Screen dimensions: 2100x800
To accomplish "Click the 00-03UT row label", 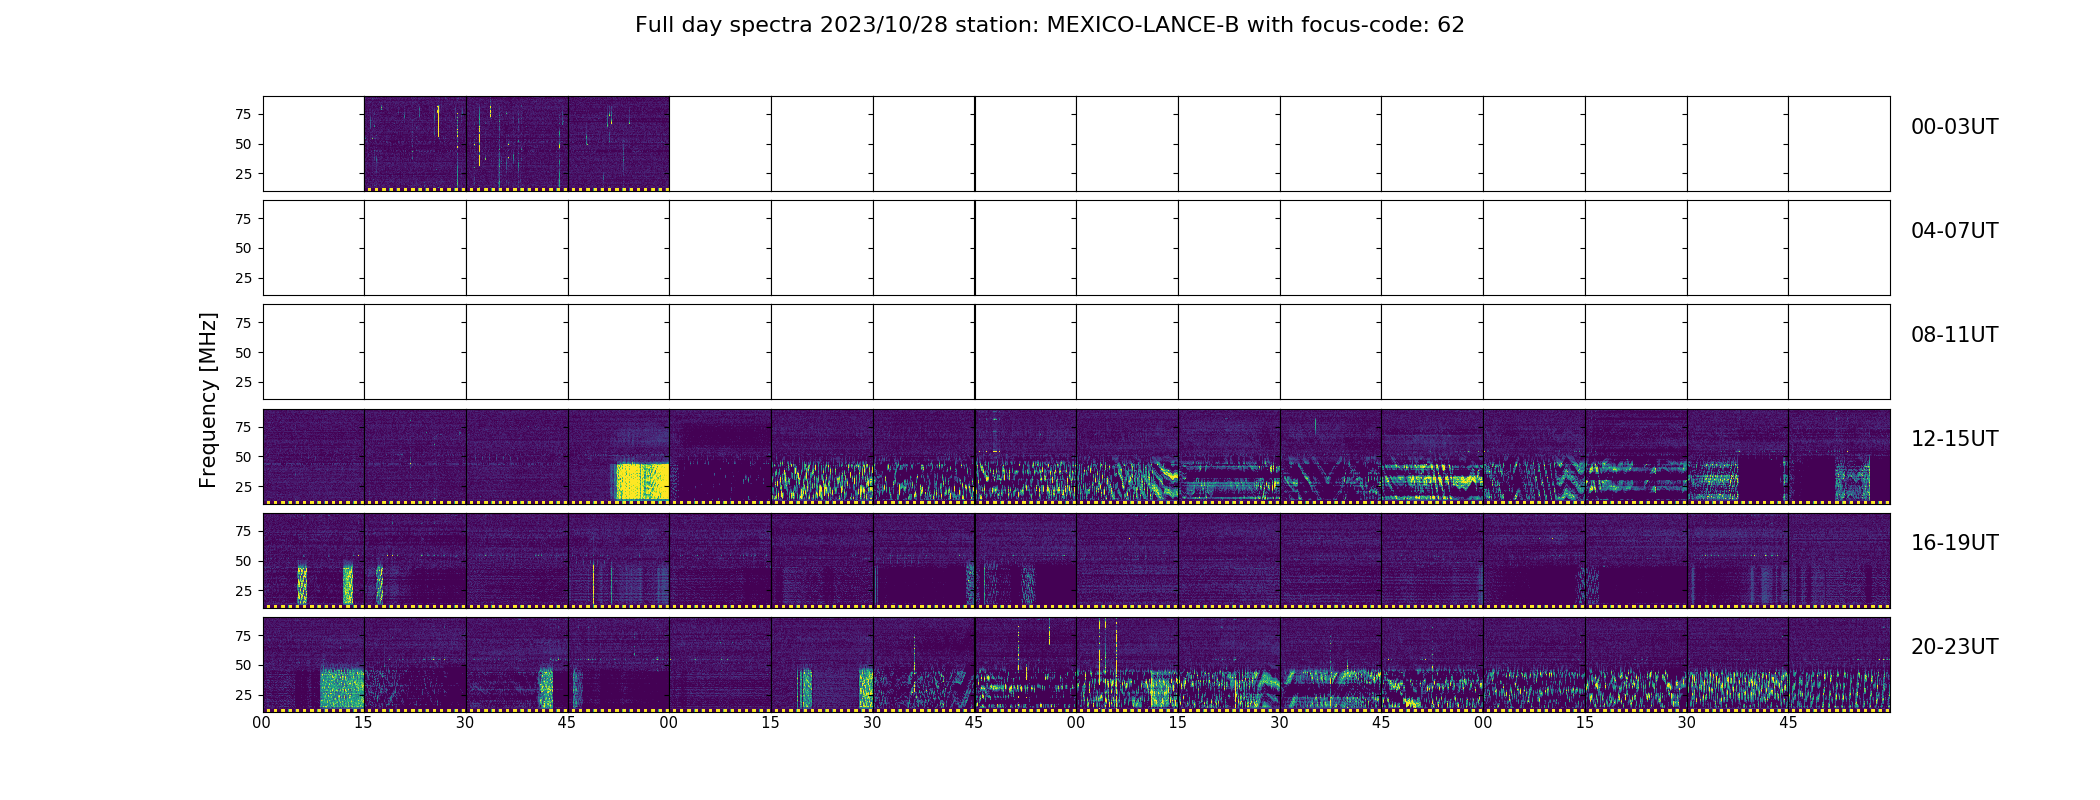I will (x=1954, y=127).
